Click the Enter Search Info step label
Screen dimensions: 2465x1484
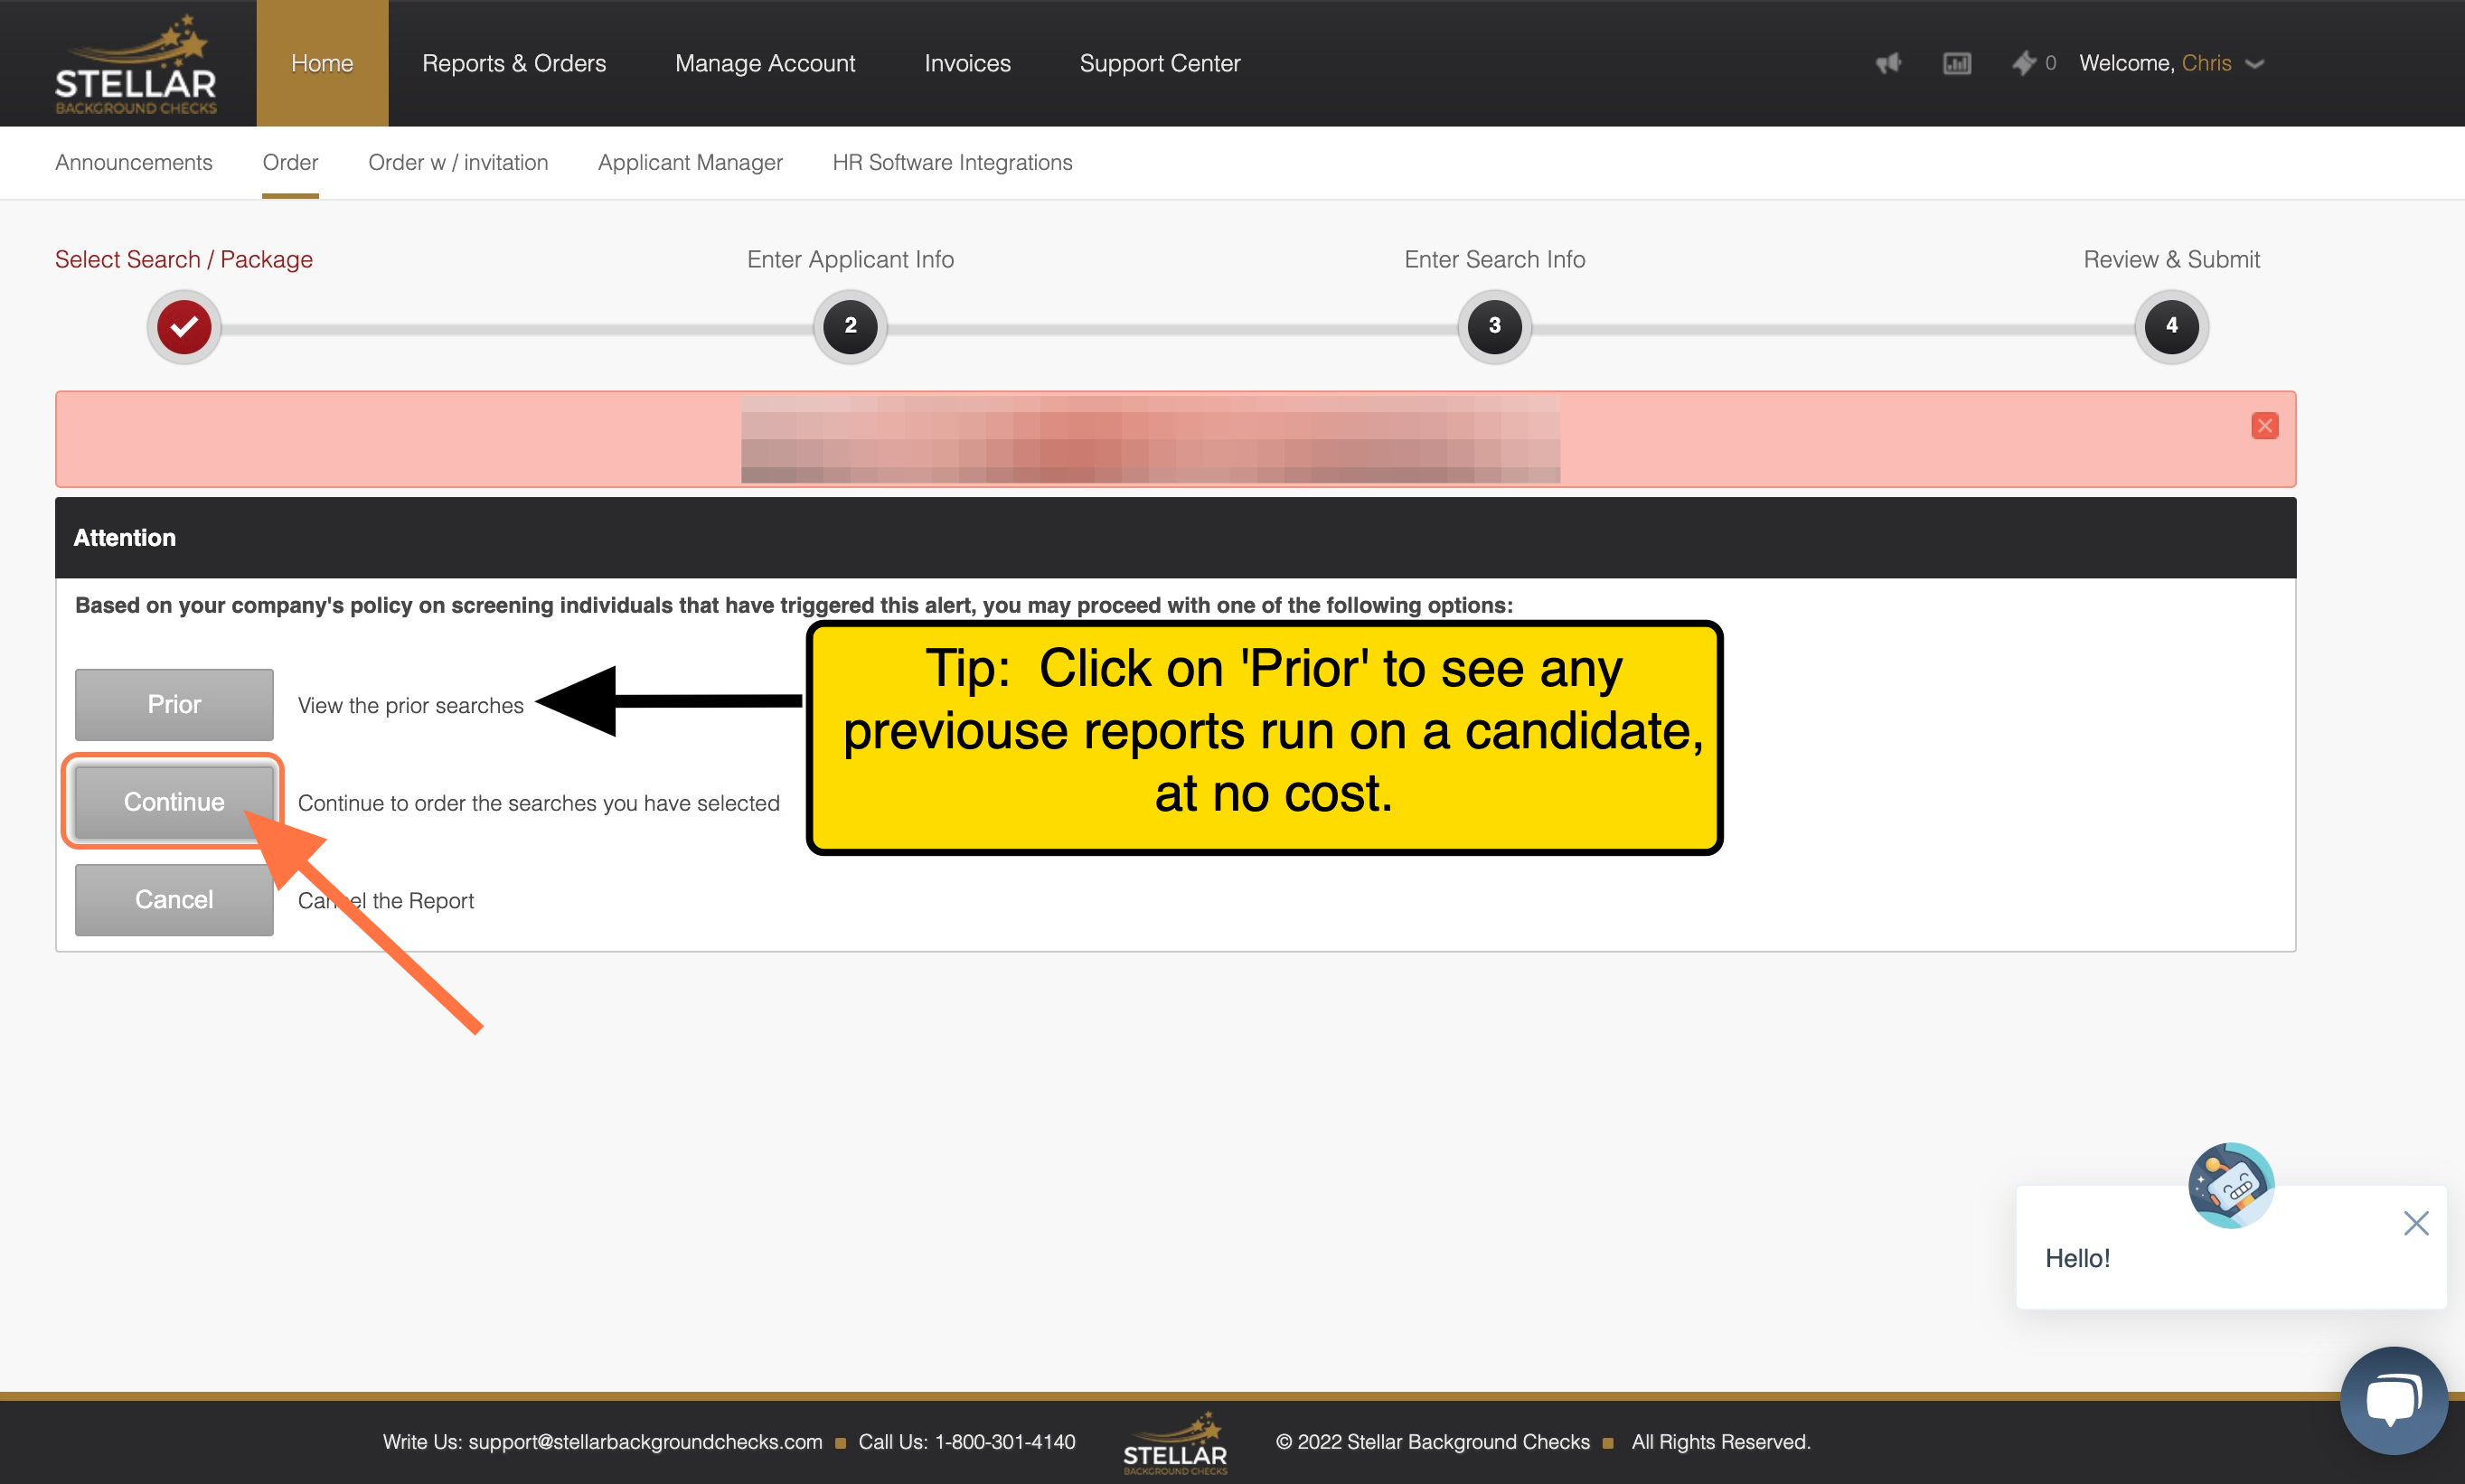(x=1494, y=259)
